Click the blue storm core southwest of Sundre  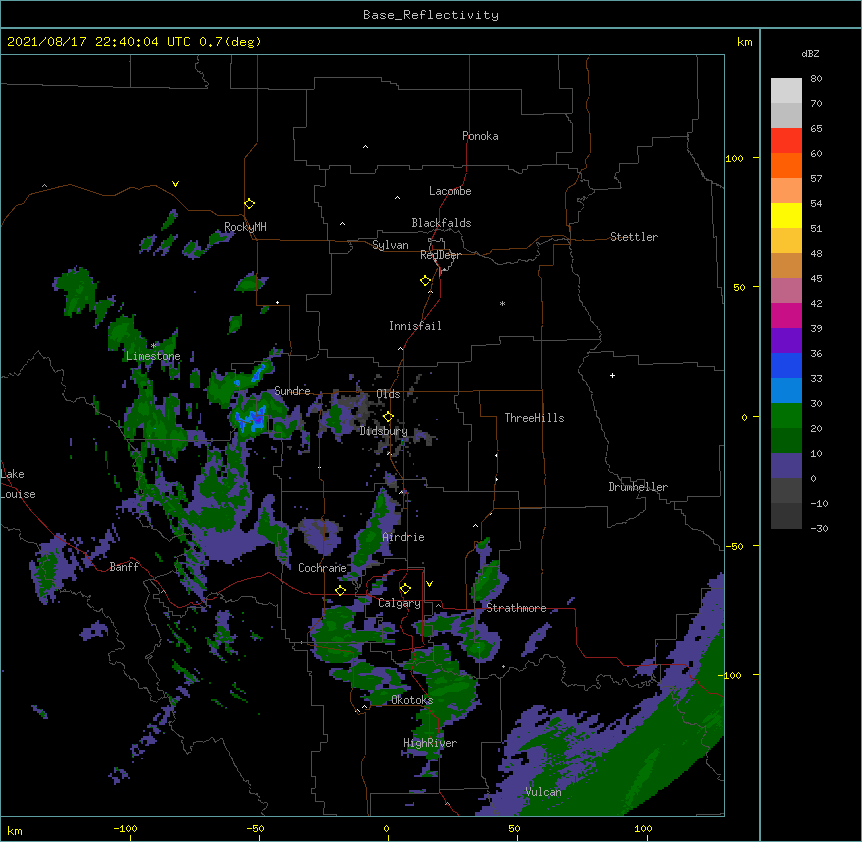coord(255,419)
